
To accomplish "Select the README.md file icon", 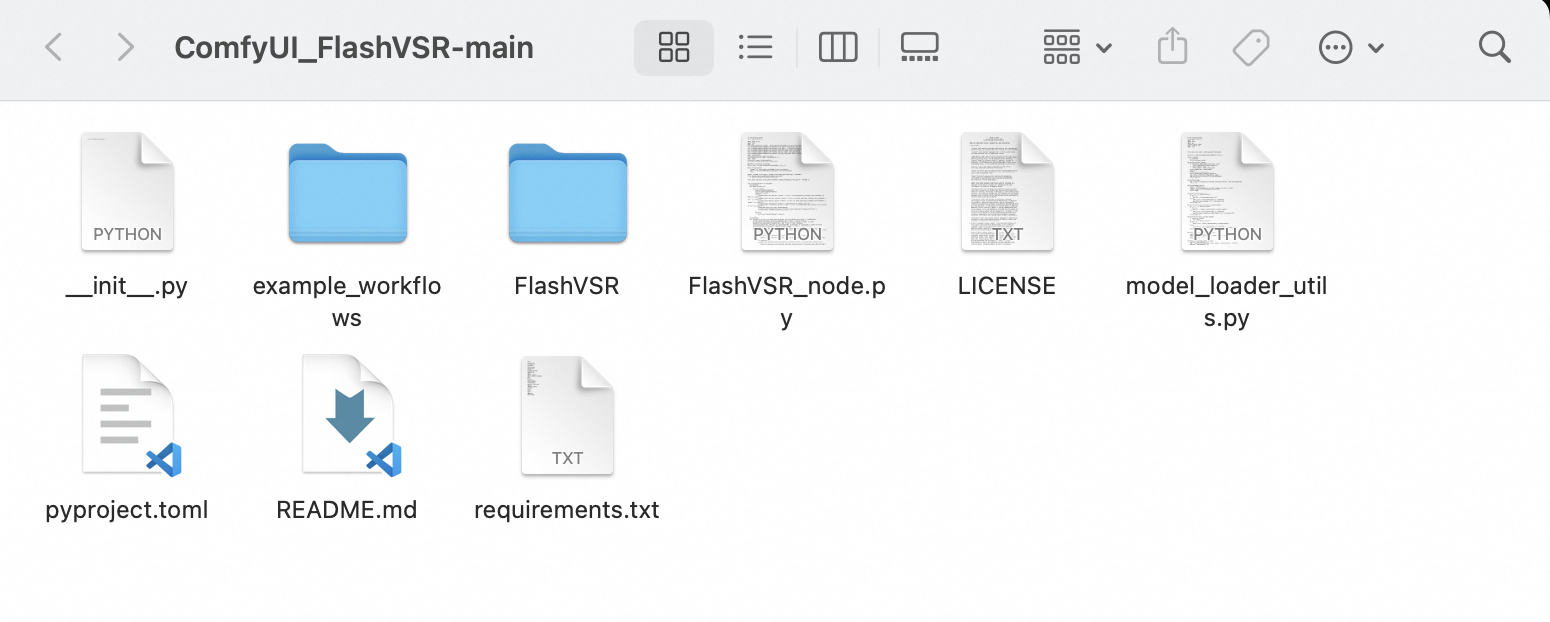I will tap(347, 415).
